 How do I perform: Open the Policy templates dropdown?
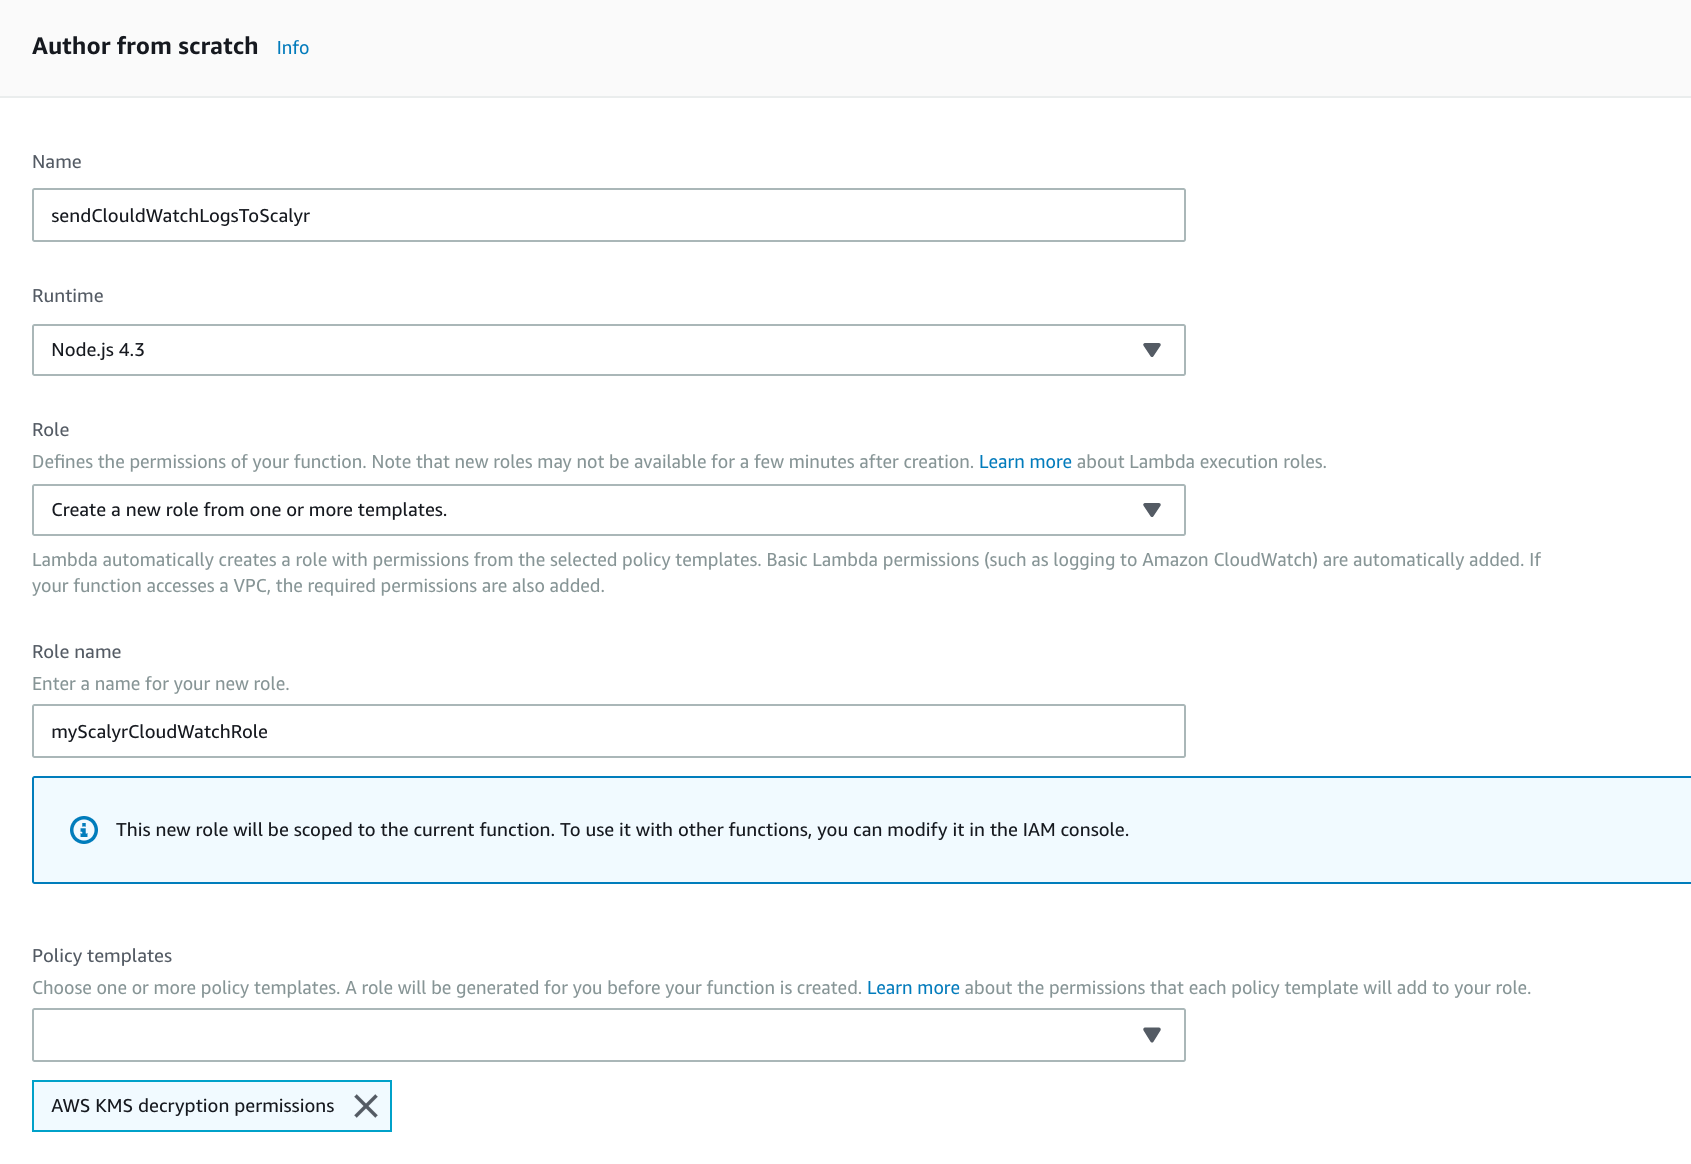click(x=608, y=1035)
